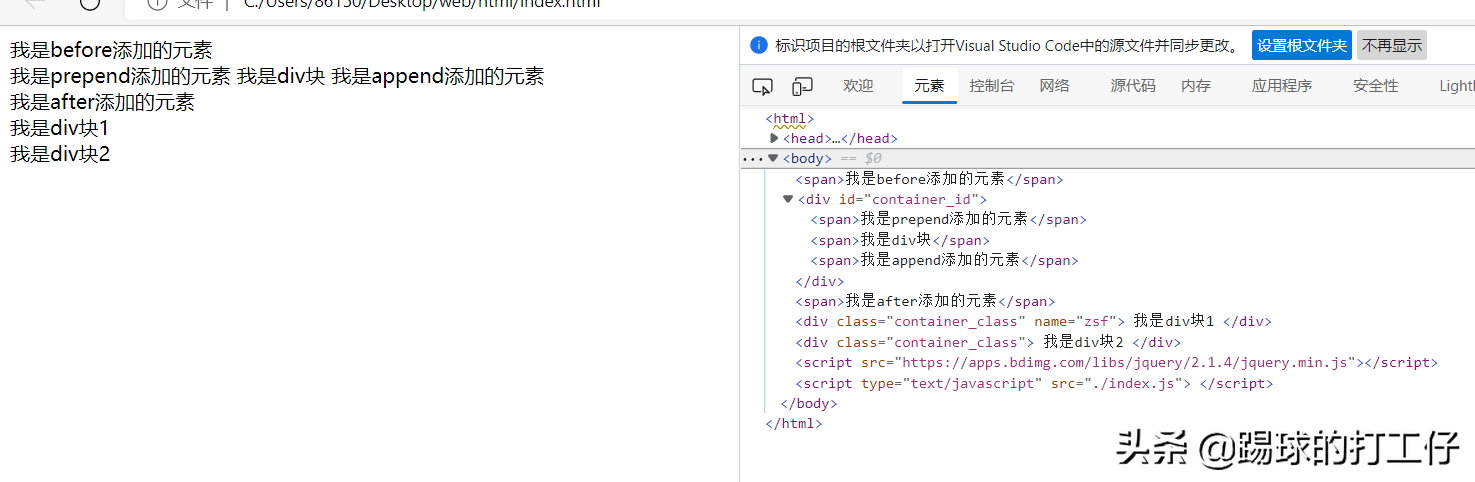The image size is (1475, 482).
Task: Select the span 我是before添加的元素 node
Action: 929,179
